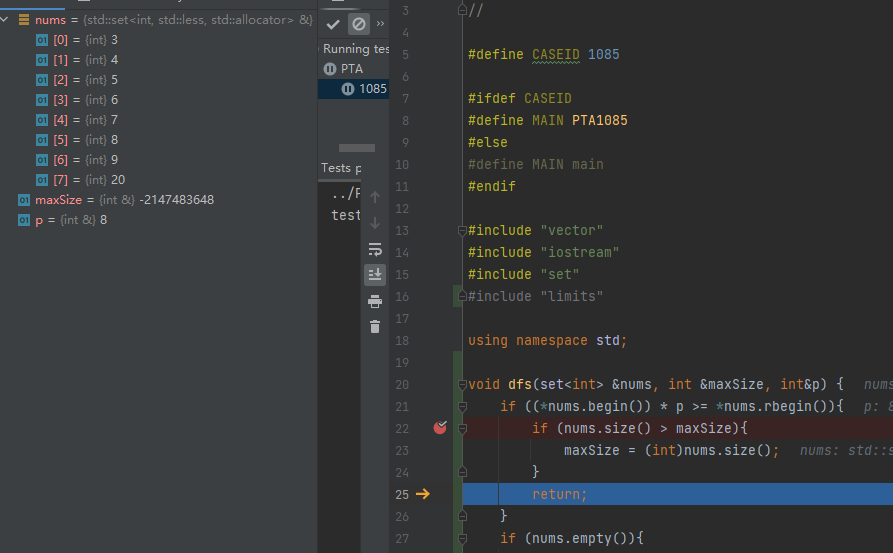
Task: Toggle show passed tests checkmark
Action: (333, 24)
